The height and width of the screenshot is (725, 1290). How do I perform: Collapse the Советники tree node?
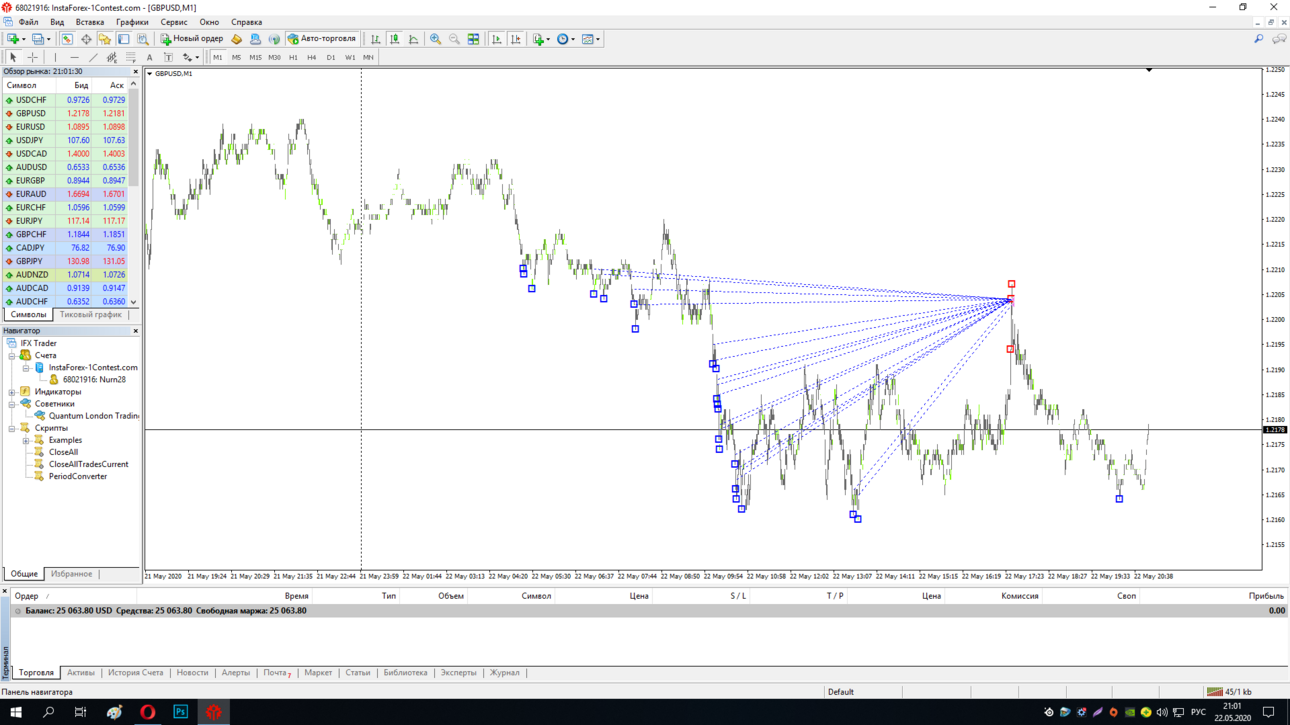coord(12,404)
